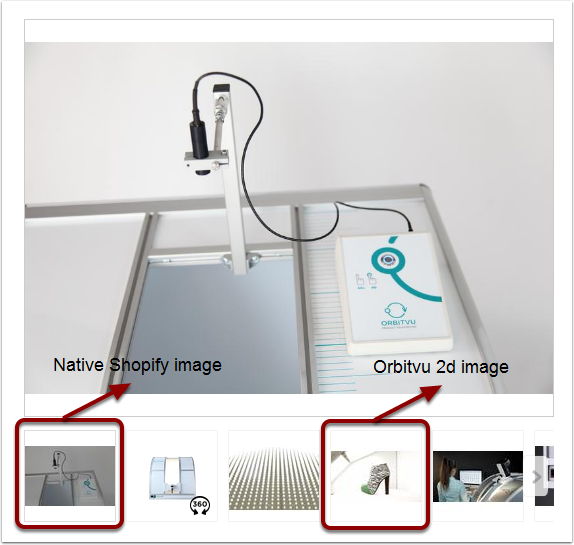
Task: Click next arrow in thumbnail carousel
Action: 537,477
